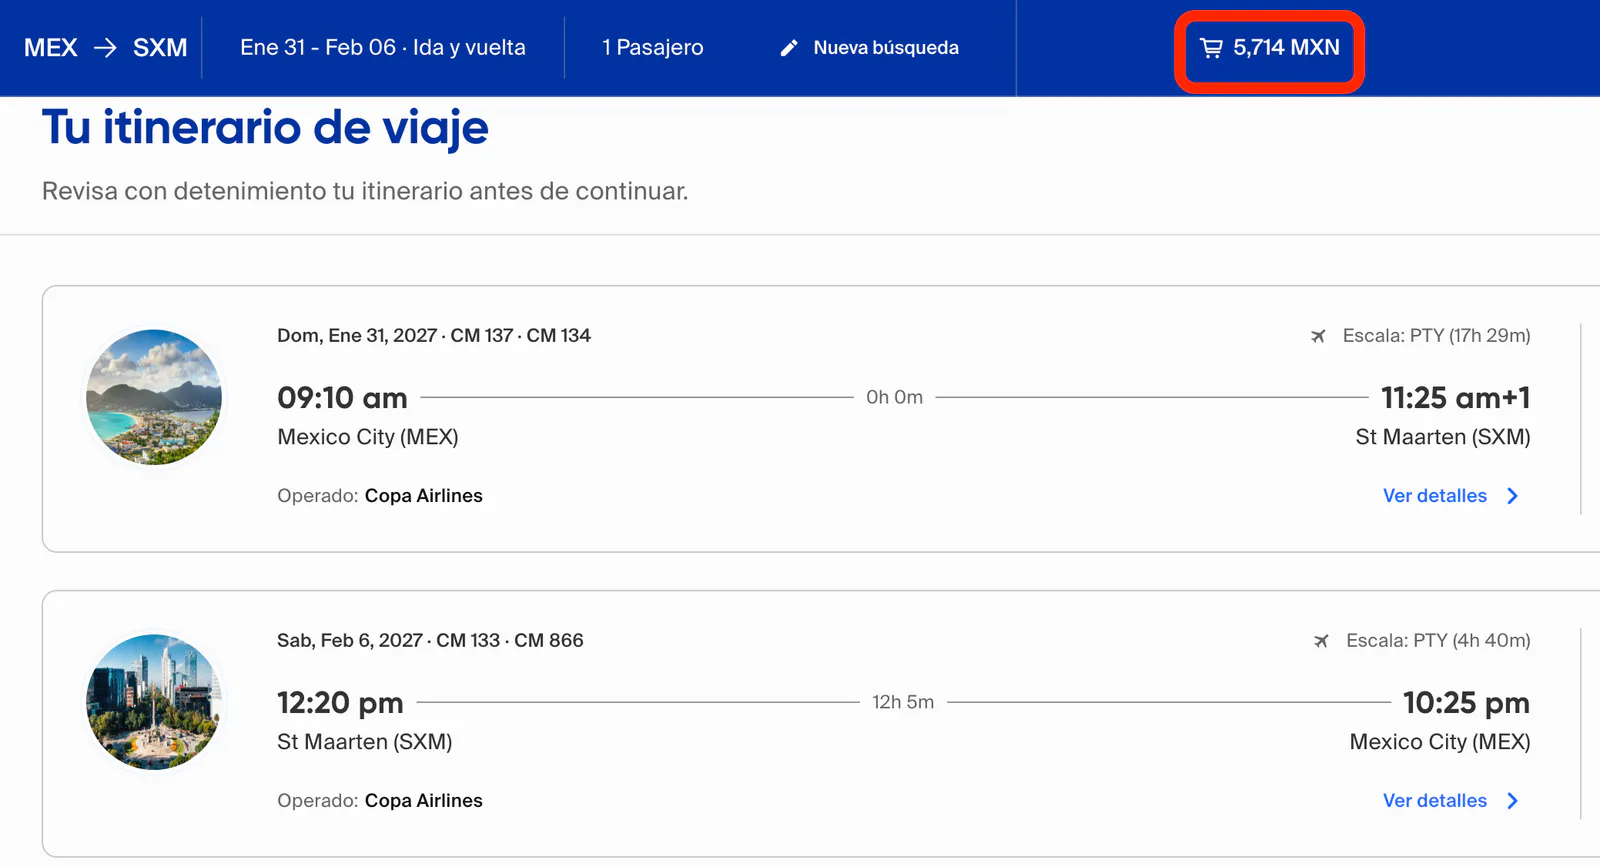
Task: Click the Revisa con detenimiento subtitle text
Action: [365, 191]
